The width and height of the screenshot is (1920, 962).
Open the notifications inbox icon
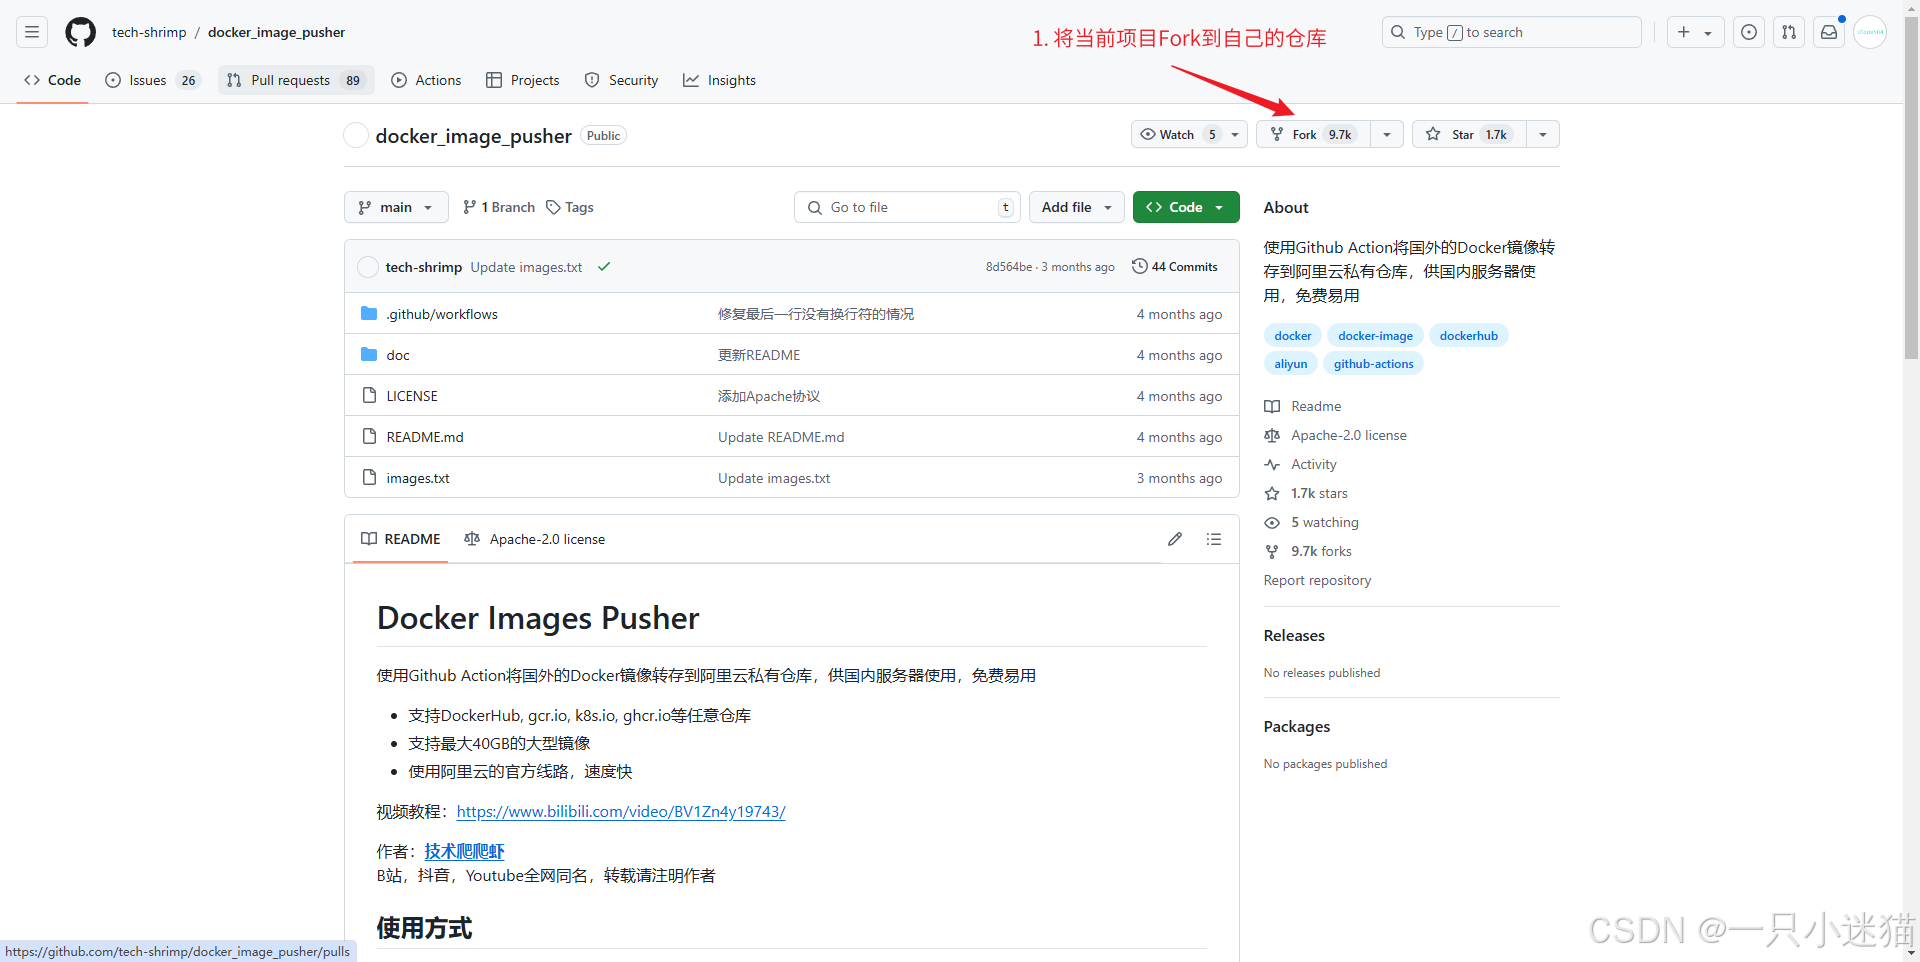1829,32
